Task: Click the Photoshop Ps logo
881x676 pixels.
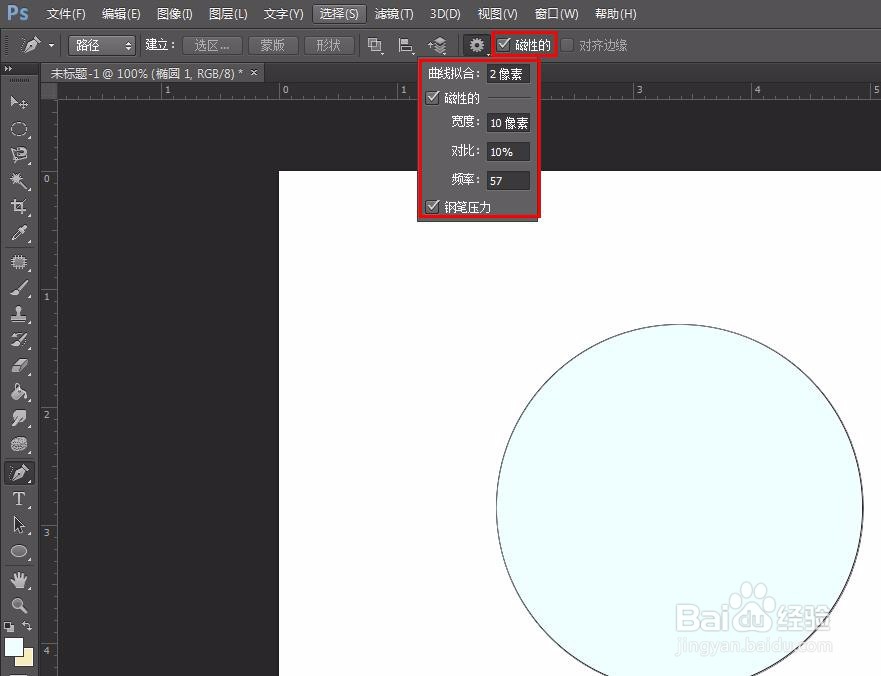Action: [x=17, y=12]
